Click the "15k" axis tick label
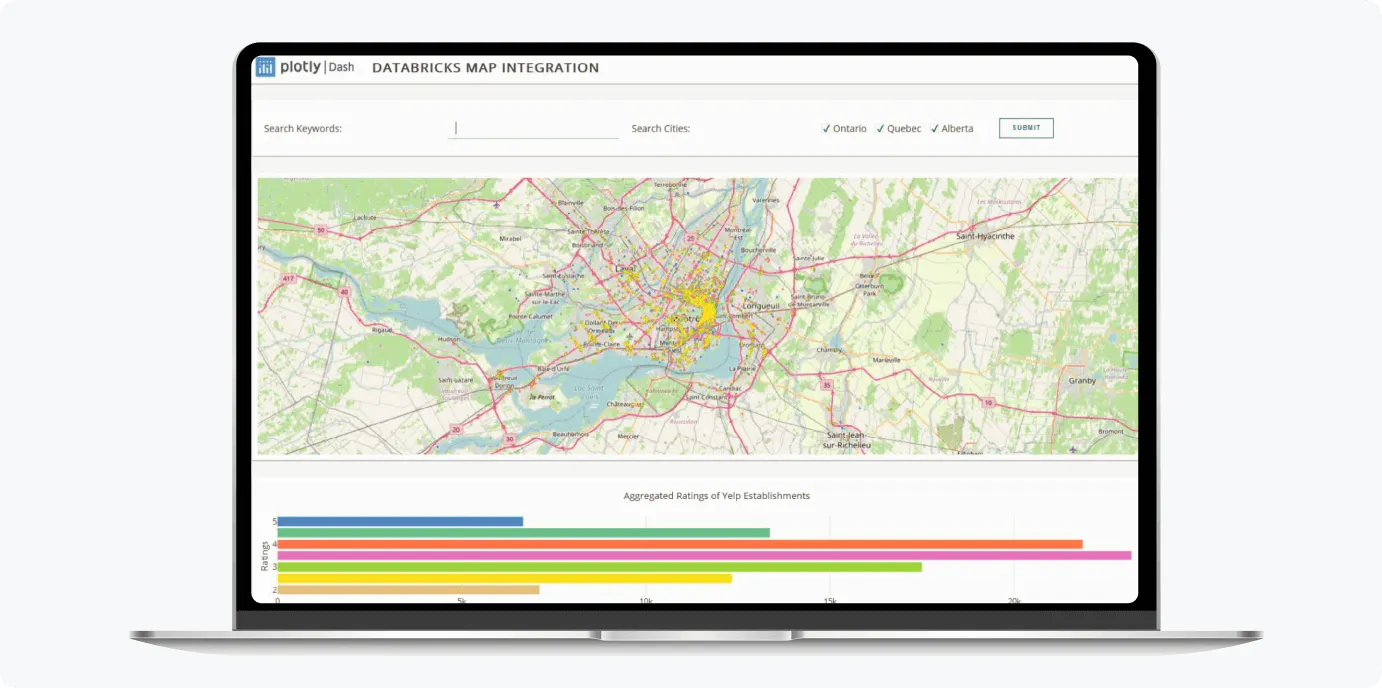Screen dimensions: 1382x688 (x=830, y=601)
